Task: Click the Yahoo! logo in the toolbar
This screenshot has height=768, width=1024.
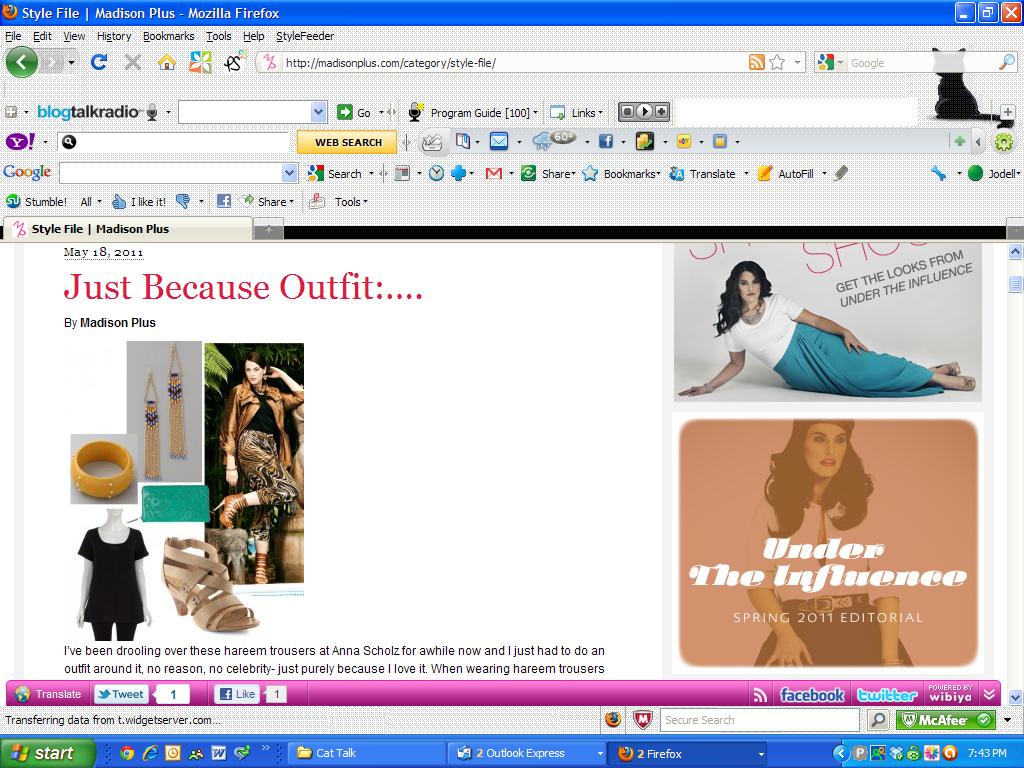Action: click(x=21, y=142)
